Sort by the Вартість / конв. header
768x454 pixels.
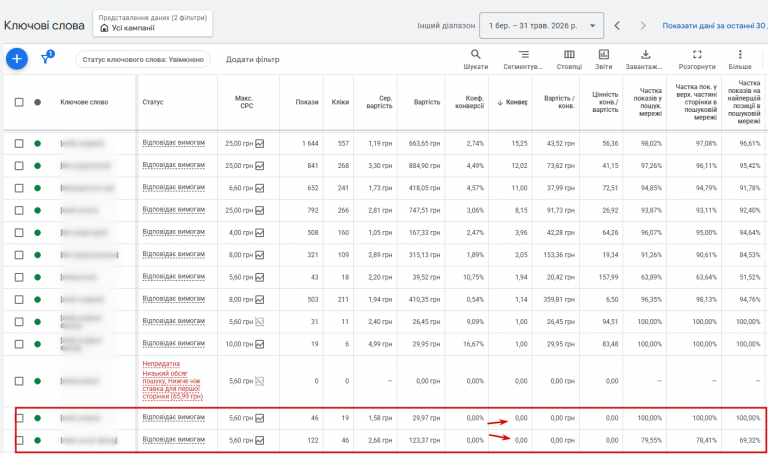(559, 102)
